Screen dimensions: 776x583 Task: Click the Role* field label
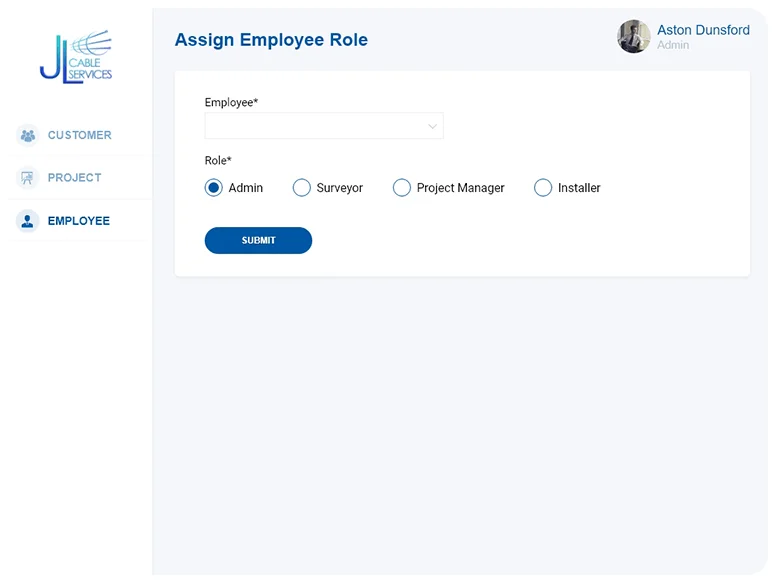218,160
